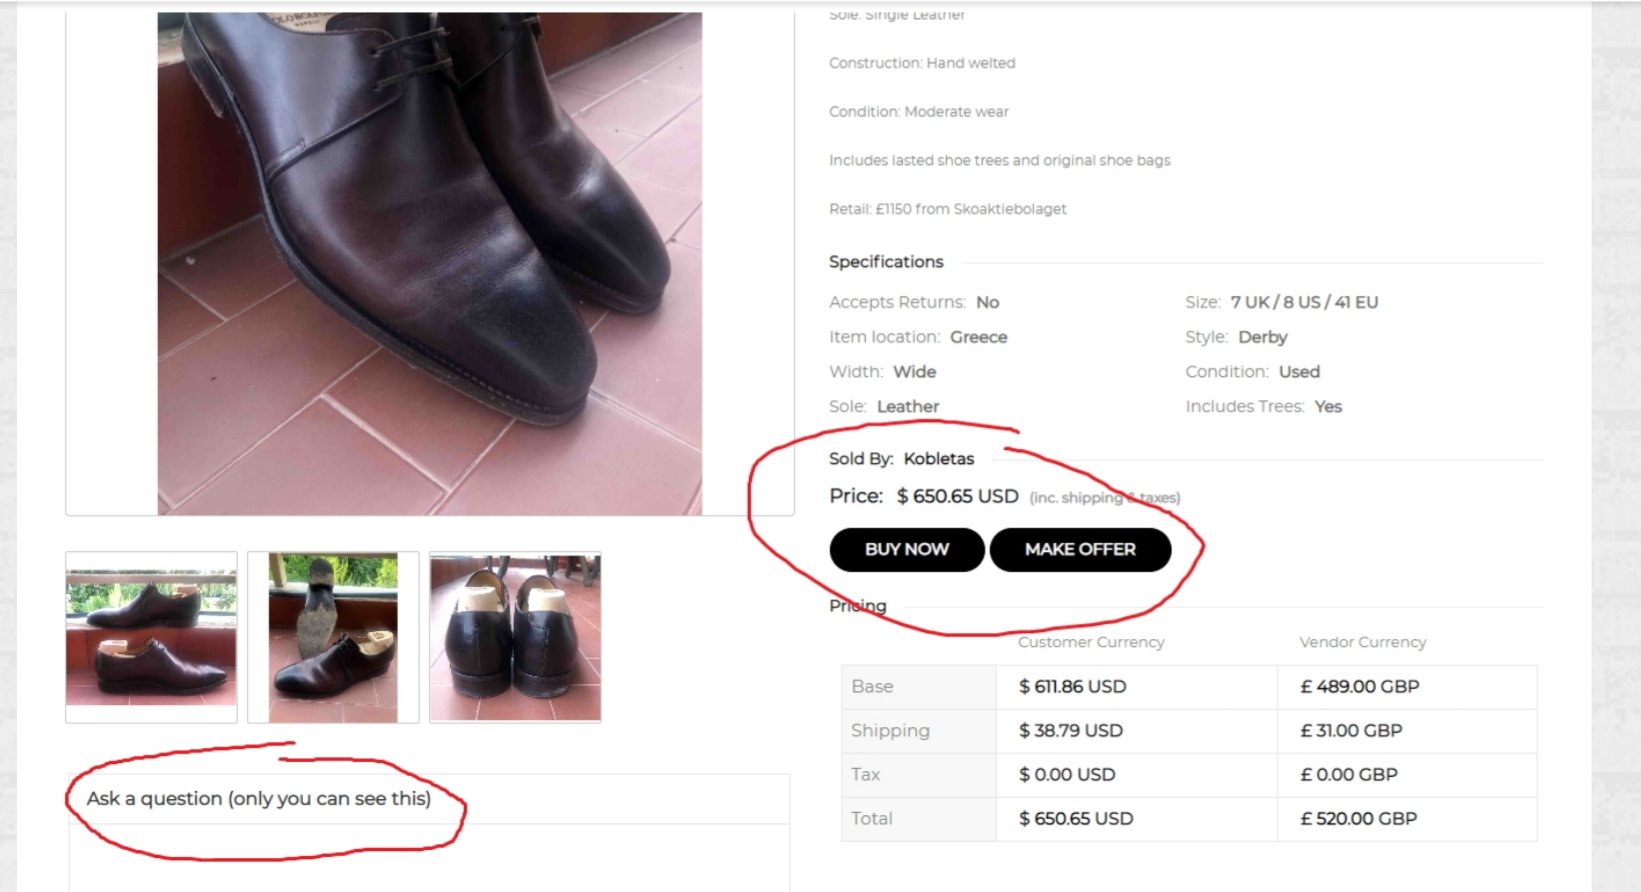The image size is (1641, 892).
Task: Click the Style value Derby
Action: point(1262,337)
